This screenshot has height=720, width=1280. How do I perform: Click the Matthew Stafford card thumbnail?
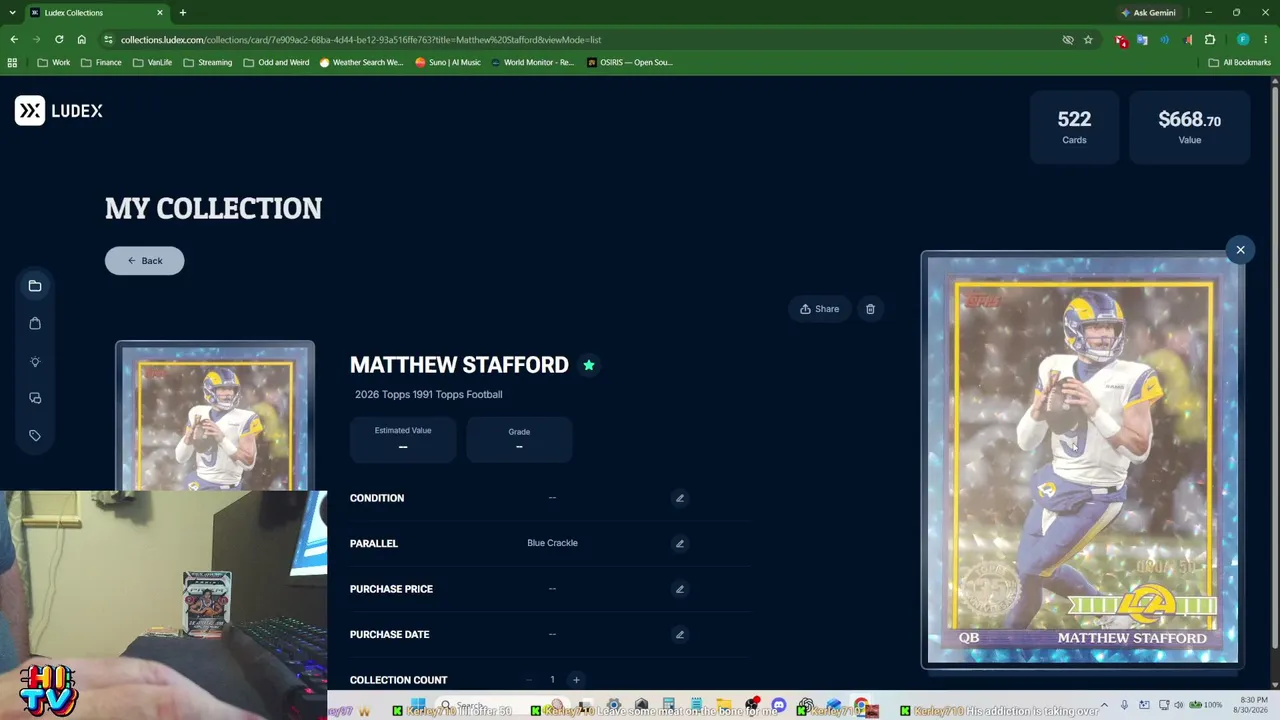[215, 416]
